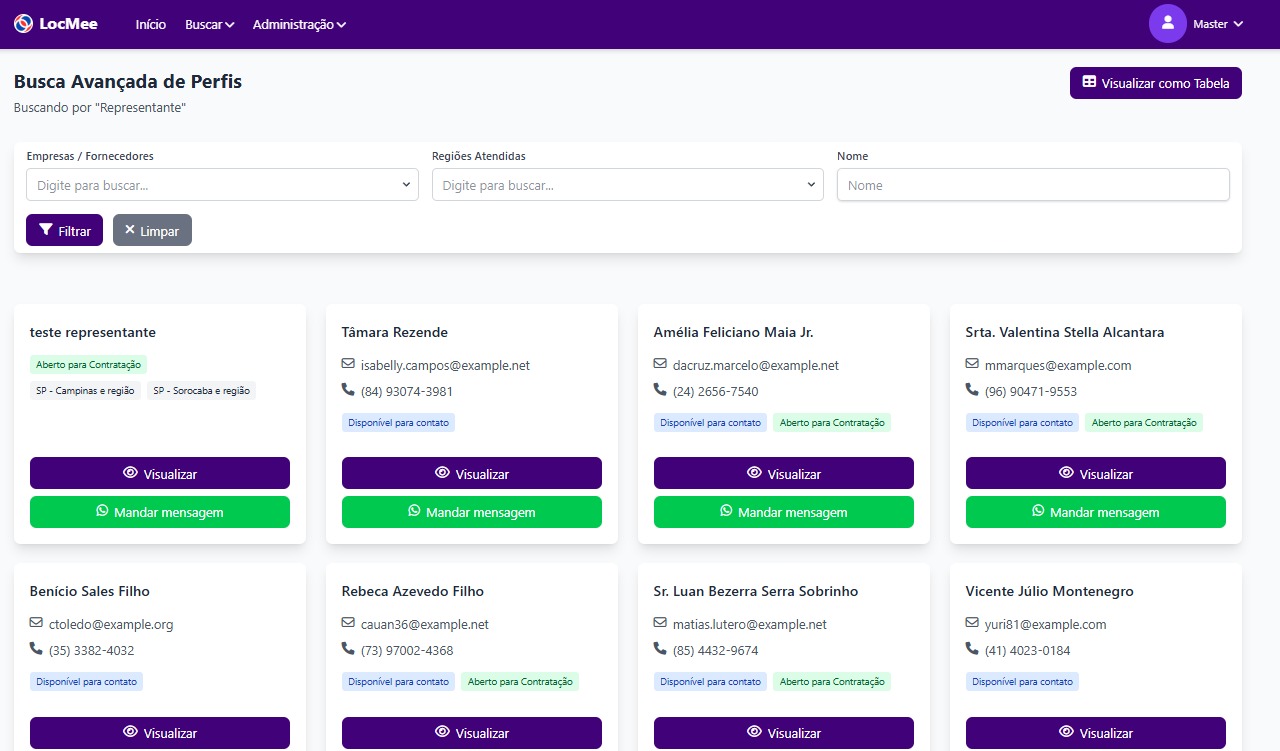Click the phone icon on Benício Sales Filho's card
Viewport: 1280px width, 751px height.
coord(36,649)
